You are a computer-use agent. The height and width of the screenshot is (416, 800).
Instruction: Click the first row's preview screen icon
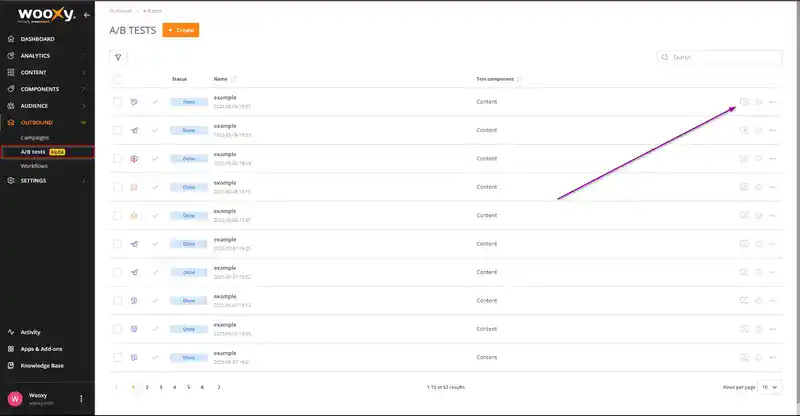744,102
